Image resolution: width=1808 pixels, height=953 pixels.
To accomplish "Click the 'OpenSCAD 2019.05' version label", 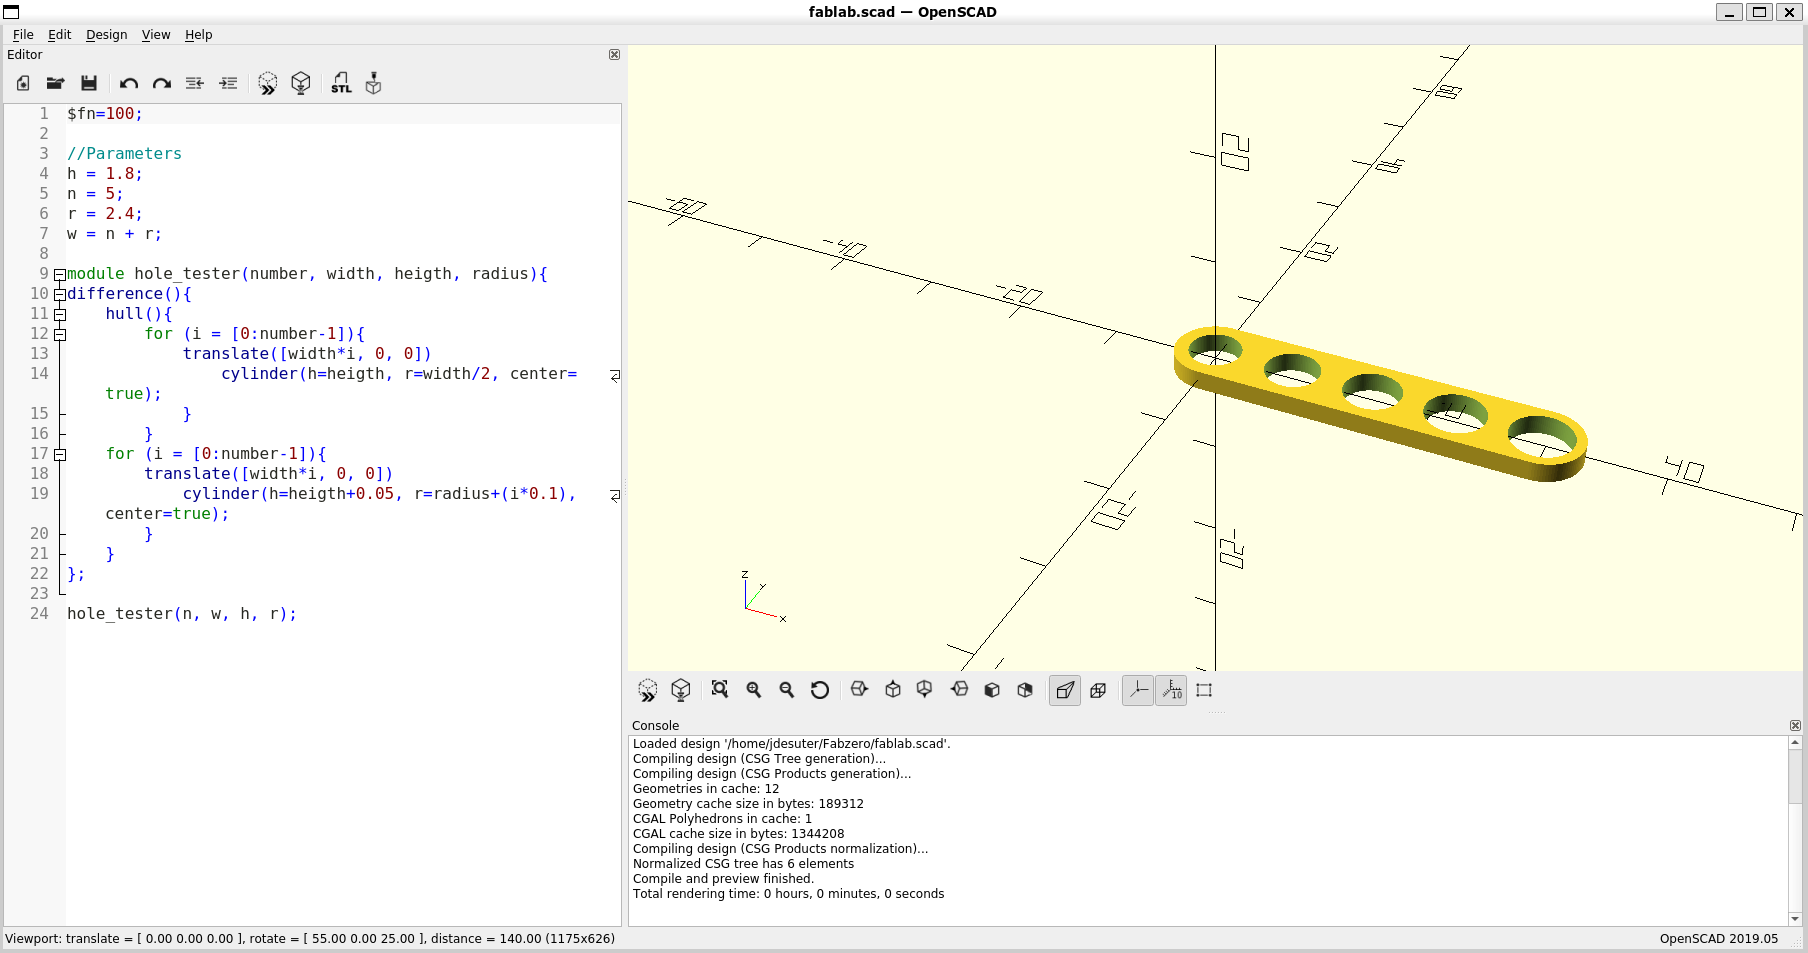I will pos(1719,939).
